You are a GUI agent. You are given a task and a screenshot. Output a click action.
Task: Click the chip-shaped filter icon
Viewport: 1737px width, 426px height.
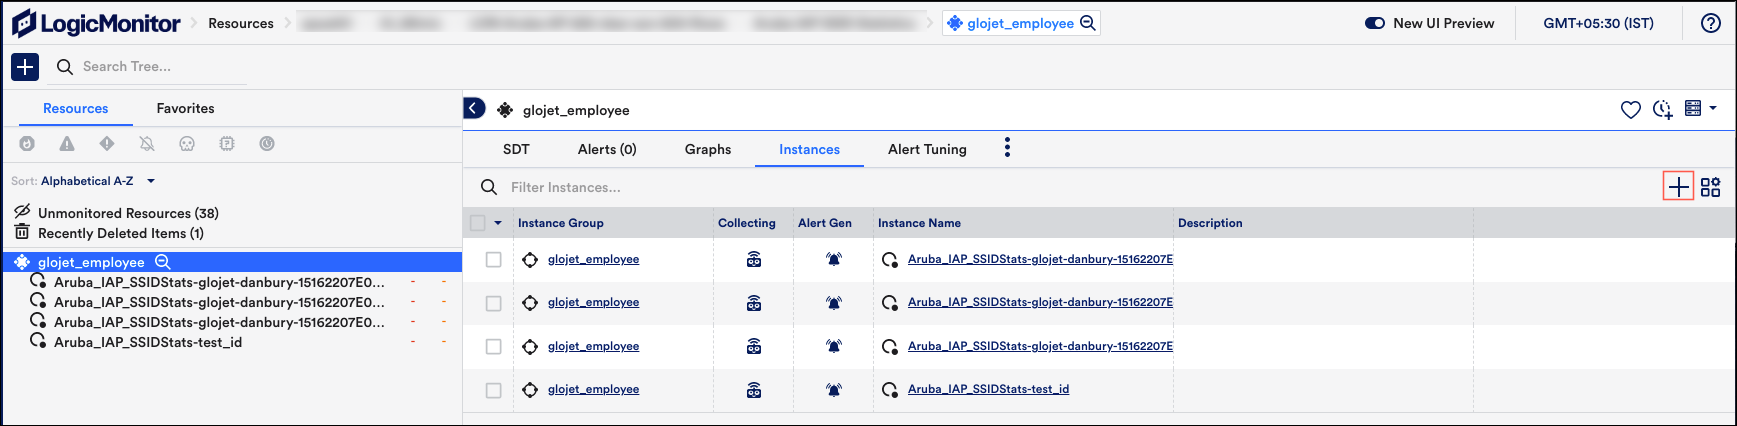point(227,144)
